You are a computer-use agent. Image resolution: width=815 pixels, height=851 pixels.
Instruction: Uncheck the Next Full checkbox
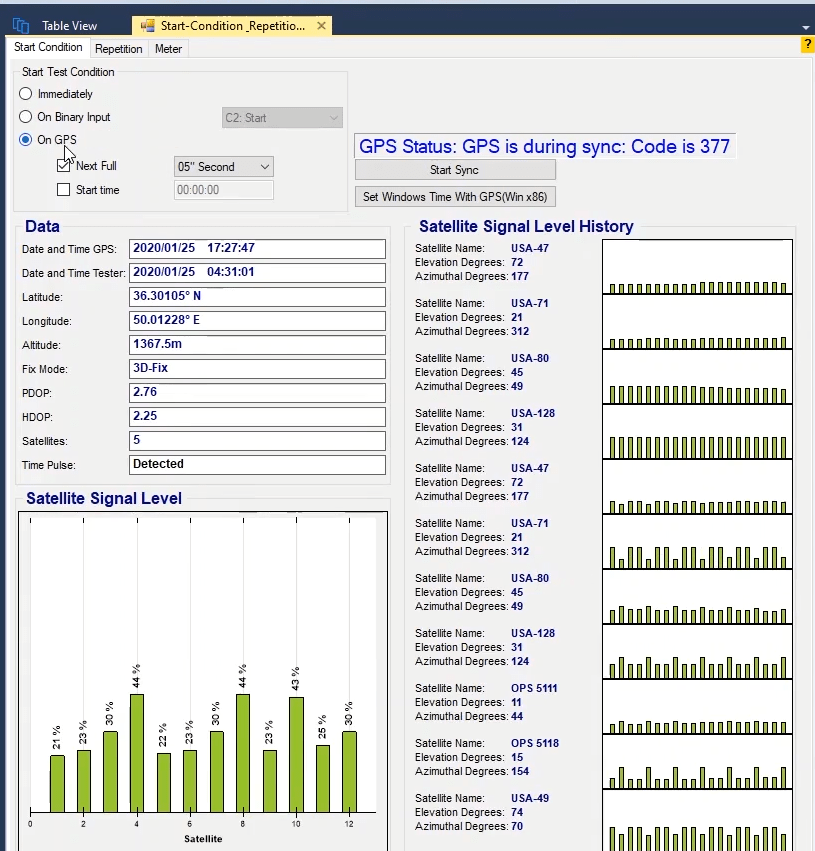(x=64, y=166)
